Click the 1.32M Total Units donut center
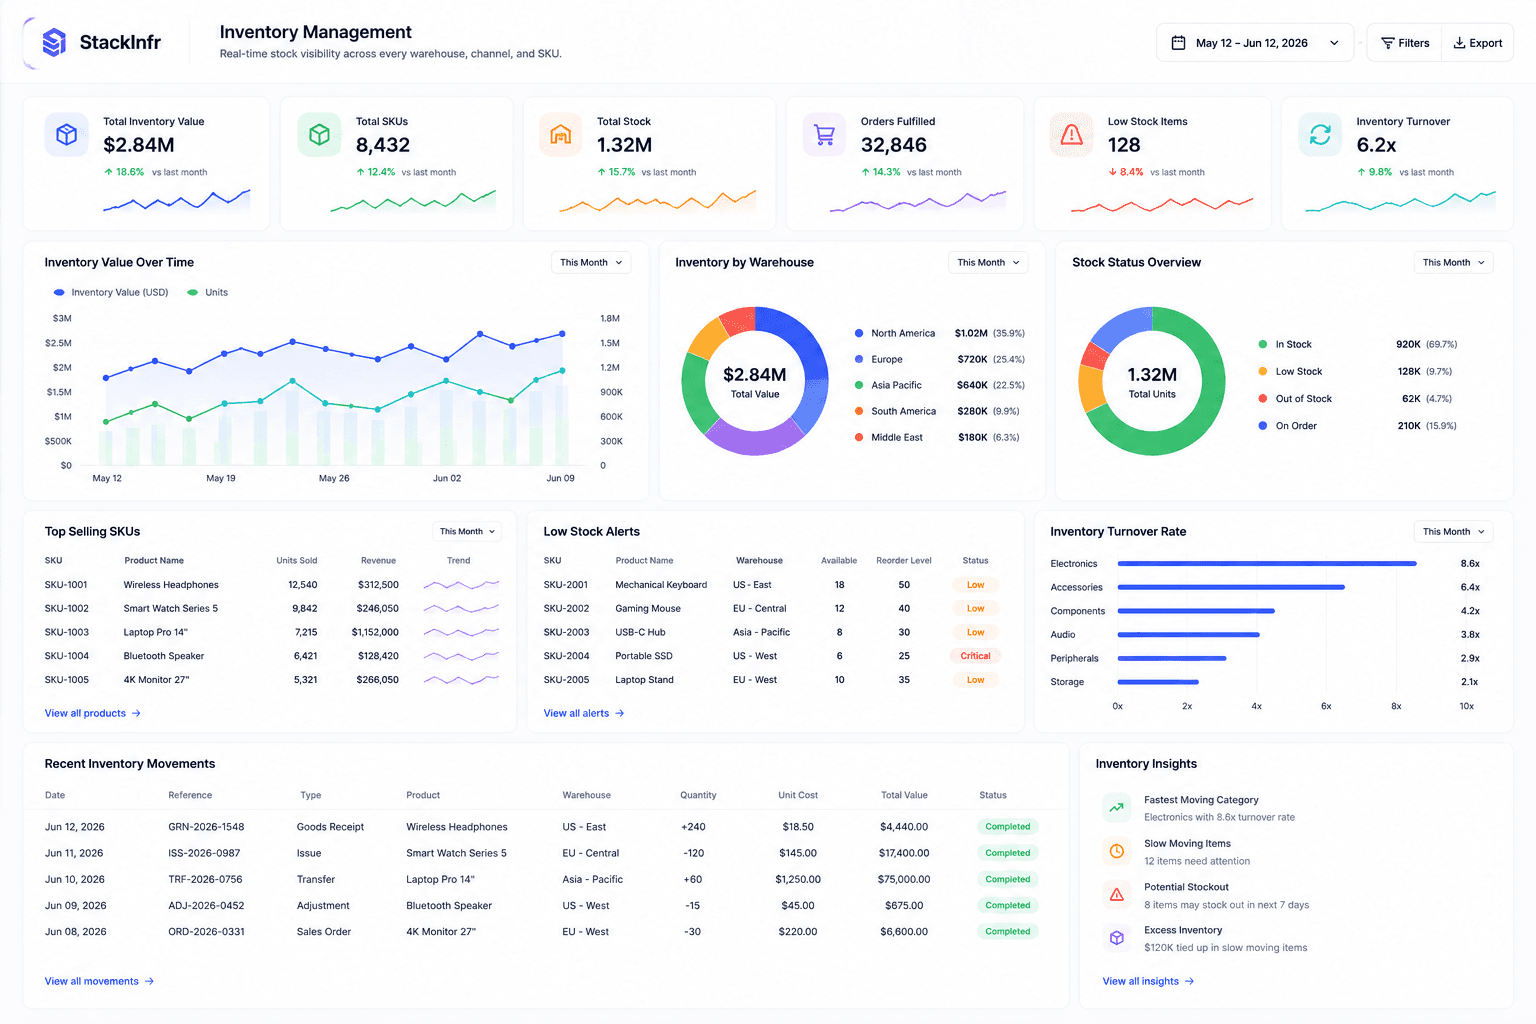1536x1024 pixels. click(x=1152, y=382)
